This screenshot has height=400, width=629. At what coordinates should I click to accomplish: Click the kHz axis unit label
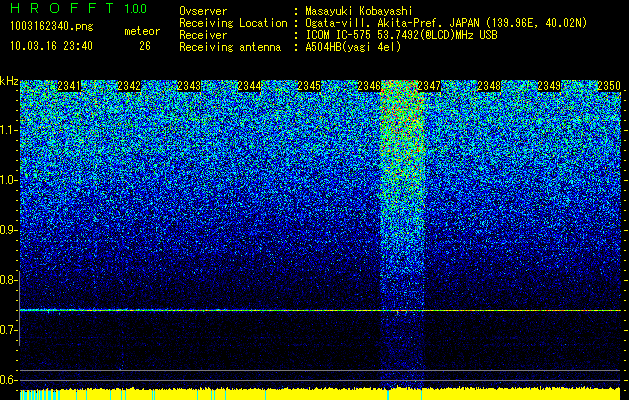click(9, 81)
